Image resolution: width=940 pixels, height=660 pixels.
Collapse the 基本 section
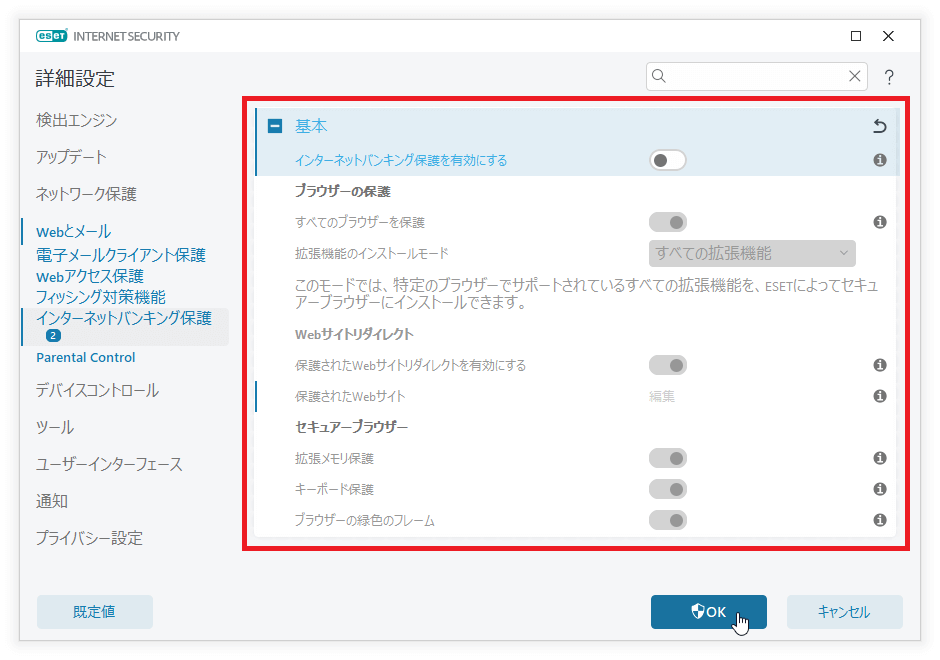click(275, 127)
